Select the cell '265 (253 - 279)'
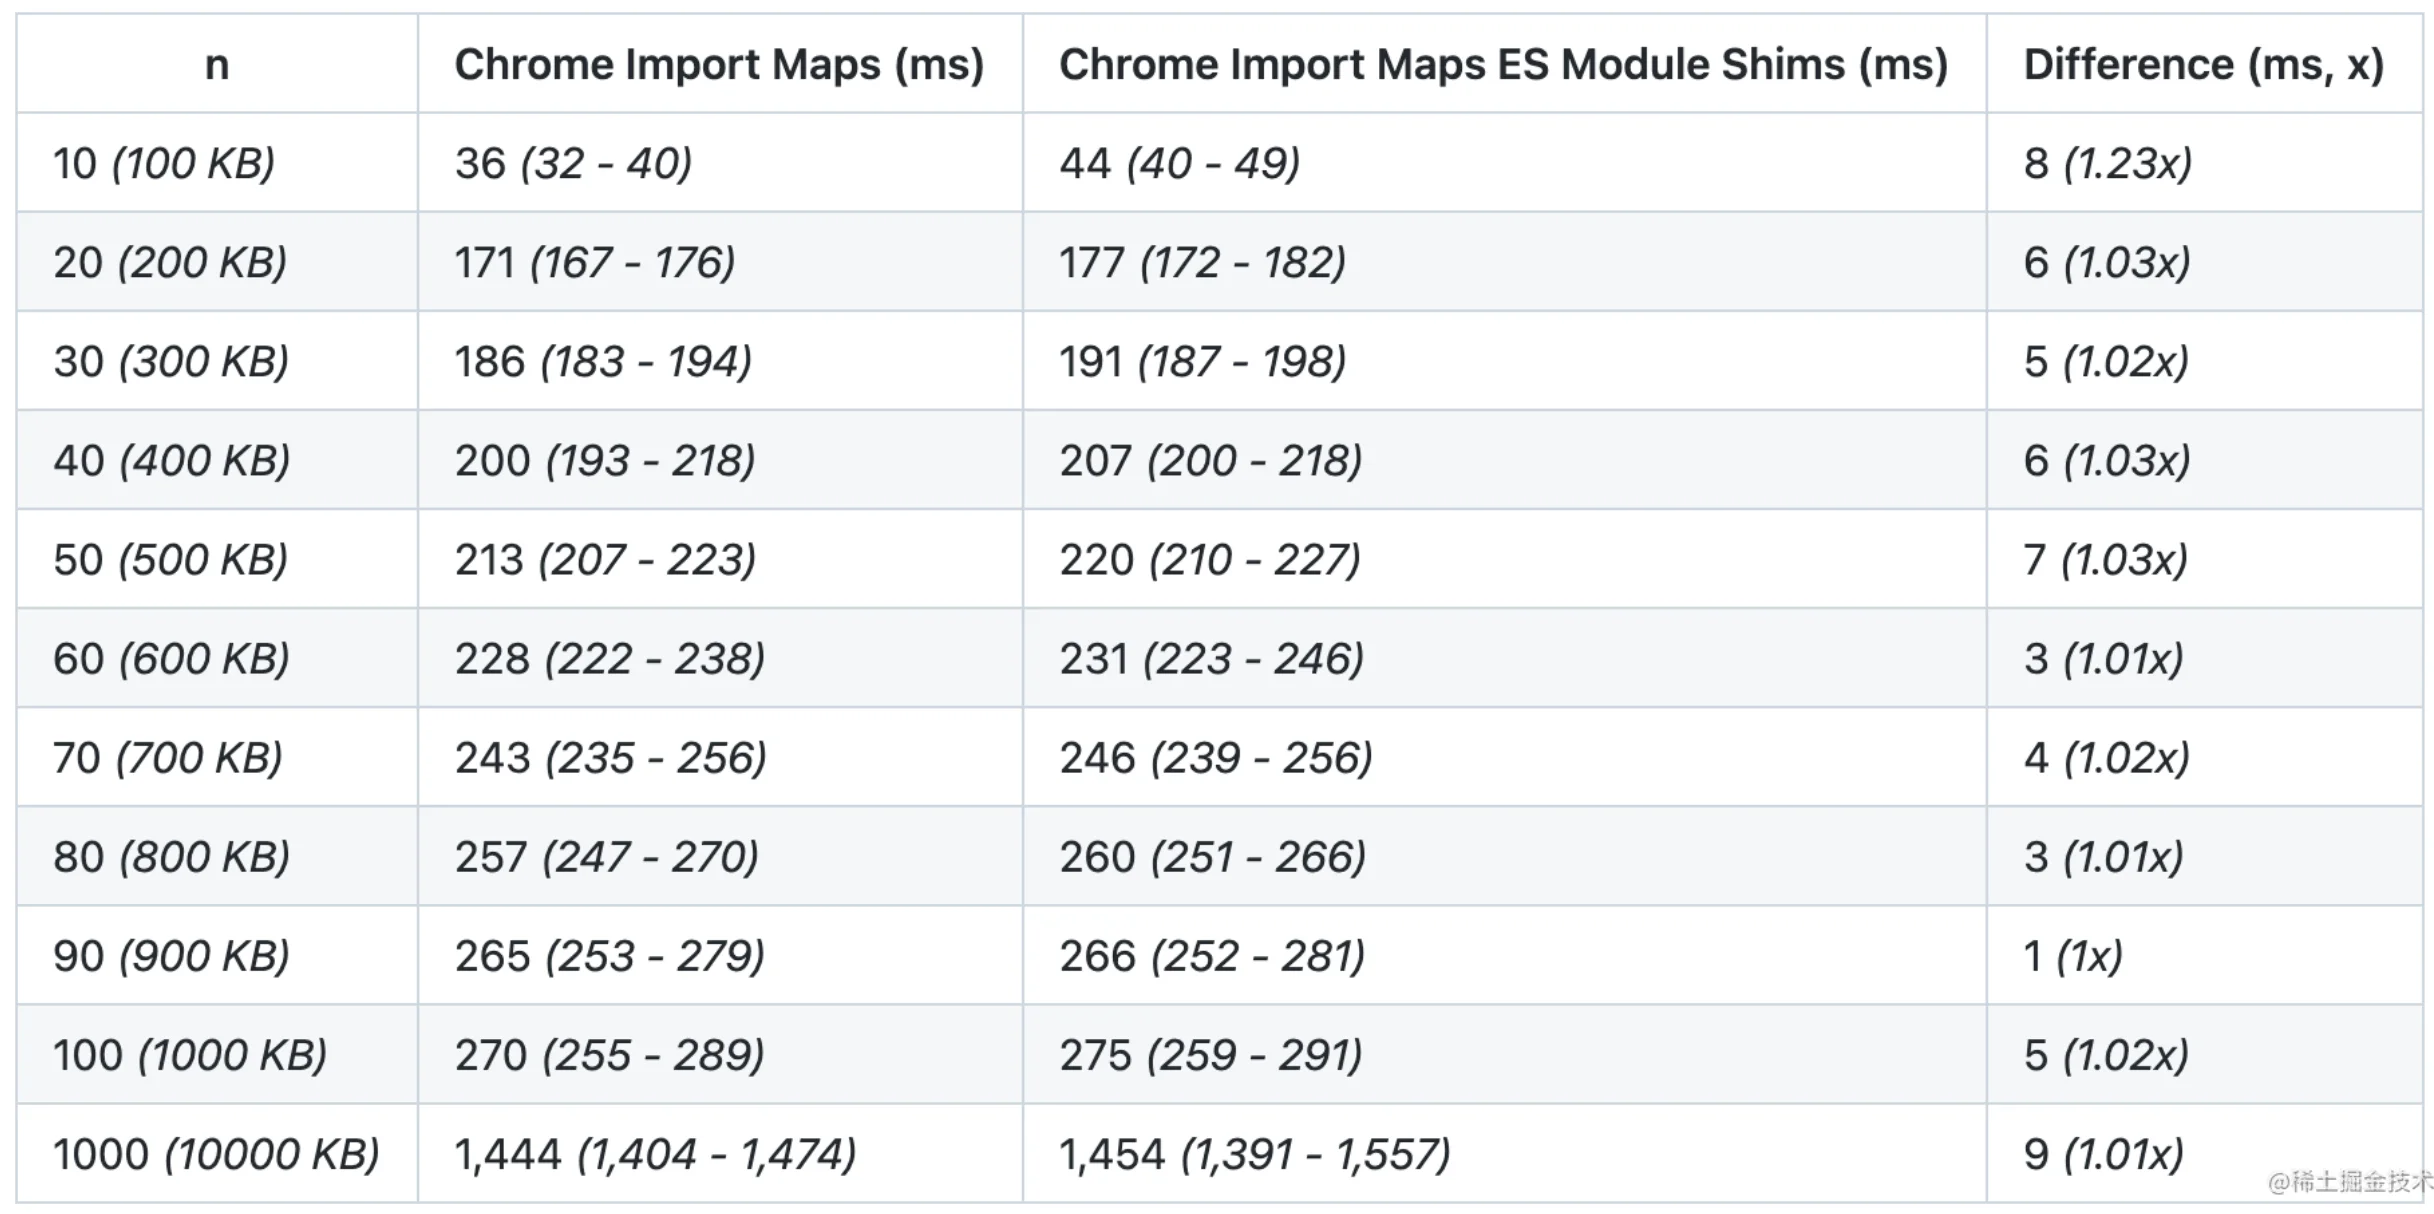2434x1214 pixels. 720,954
